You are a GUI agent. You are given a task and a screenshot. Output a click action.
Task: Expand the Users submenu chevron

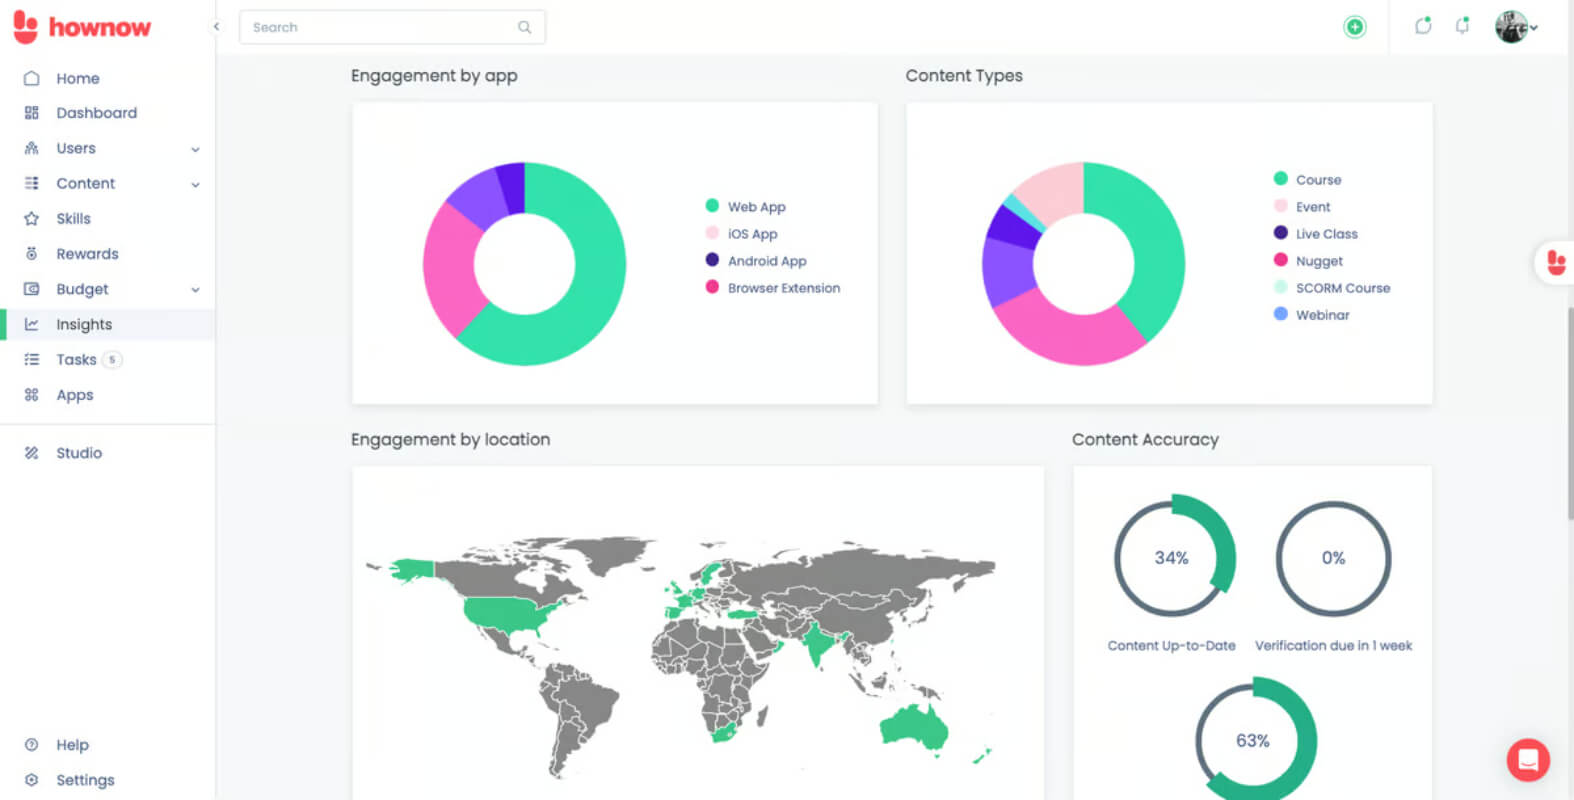[195, 149]
